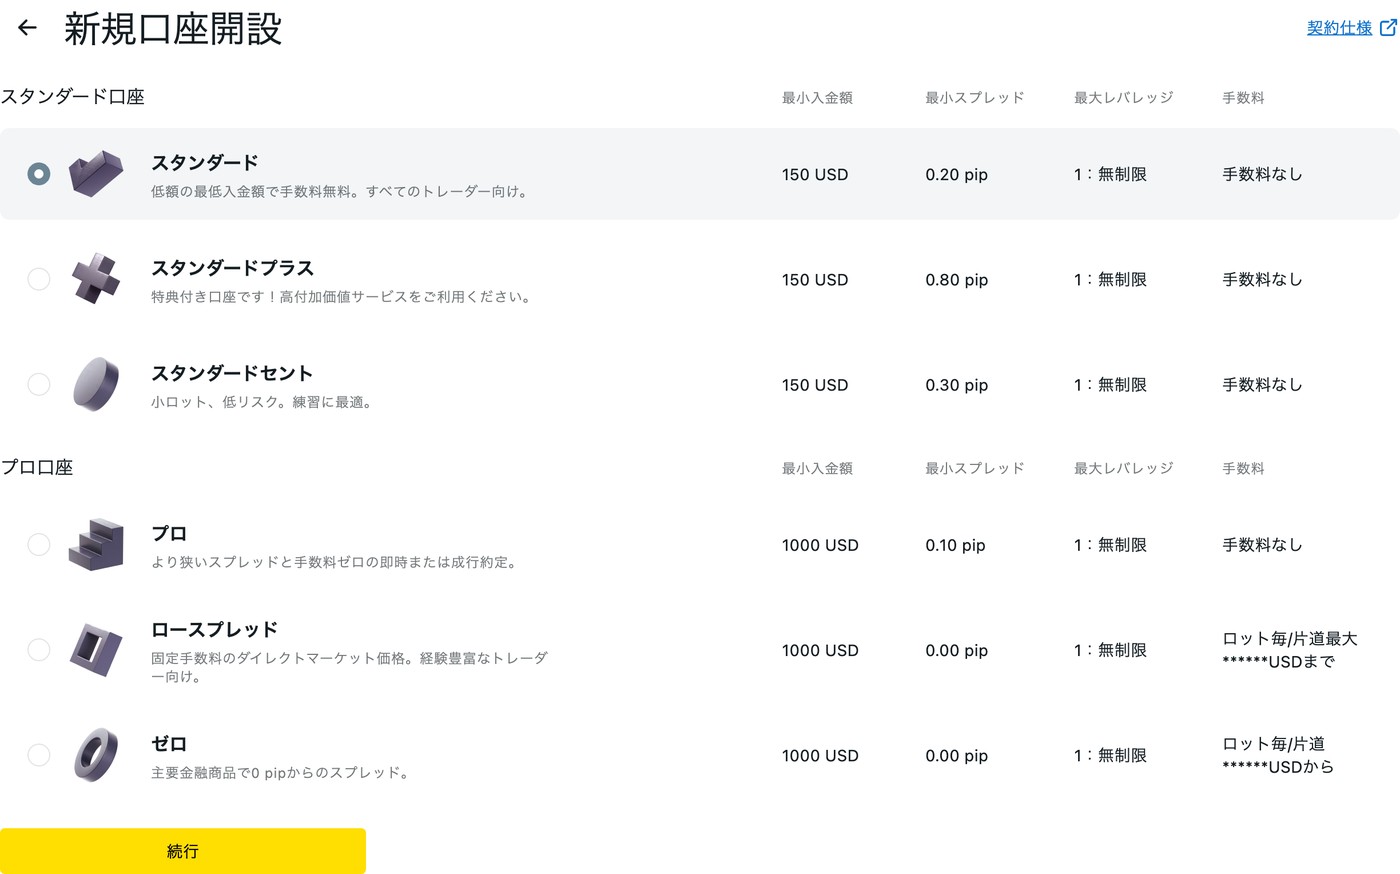Image resolution: width=1400 pixels, height=874 pixels.
Task: Click the ロット毎/片道 commission text in ゼロ row
Action: coord(1278,755)
